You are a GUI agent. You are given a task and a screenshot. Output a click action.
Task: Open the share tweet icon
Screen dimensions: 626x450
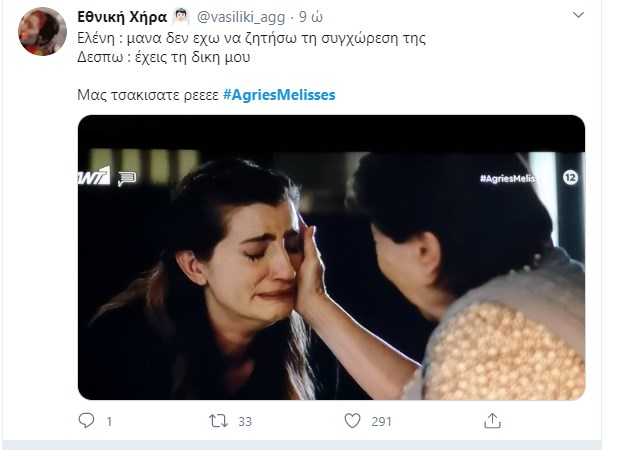pos(492,421)
